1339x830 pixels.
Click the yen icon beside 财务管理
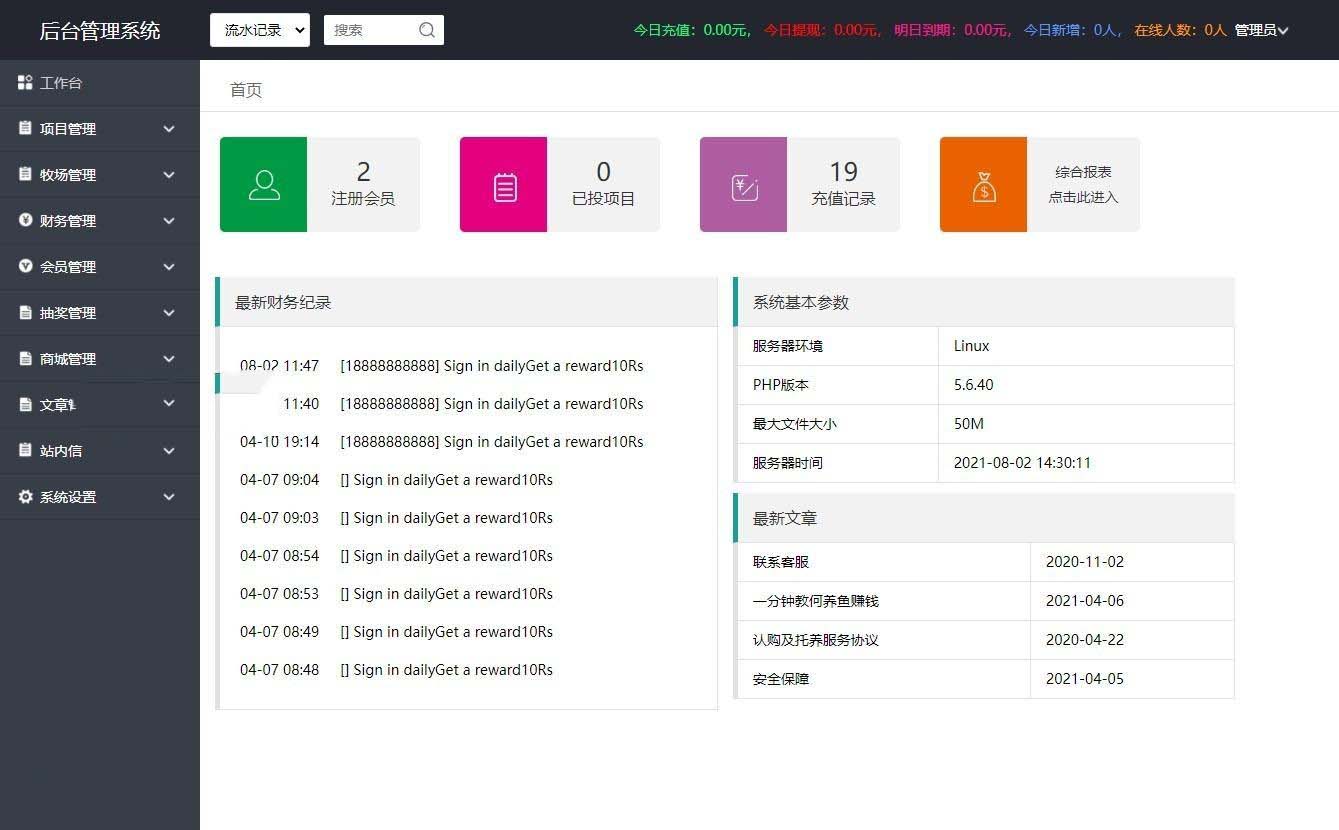pos(26,220)
